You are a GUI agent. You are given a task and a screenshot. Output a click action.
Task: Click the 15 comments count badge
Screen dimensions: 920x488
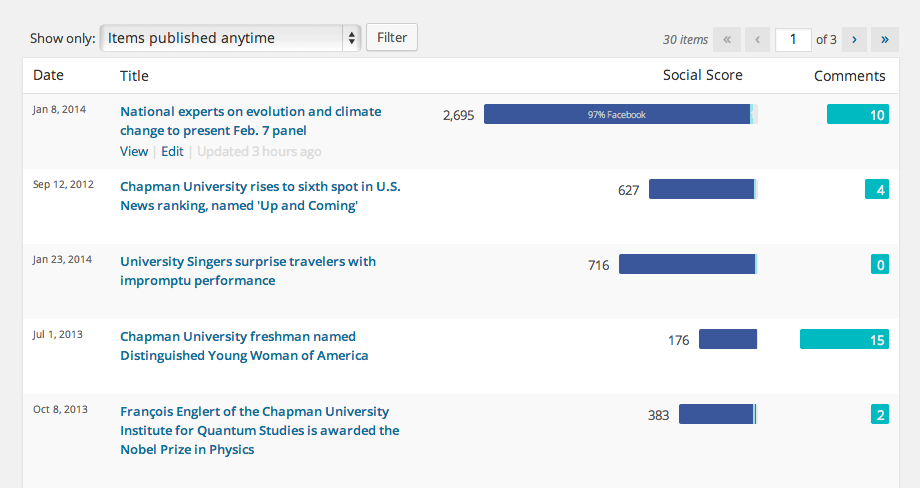(844, 340)
